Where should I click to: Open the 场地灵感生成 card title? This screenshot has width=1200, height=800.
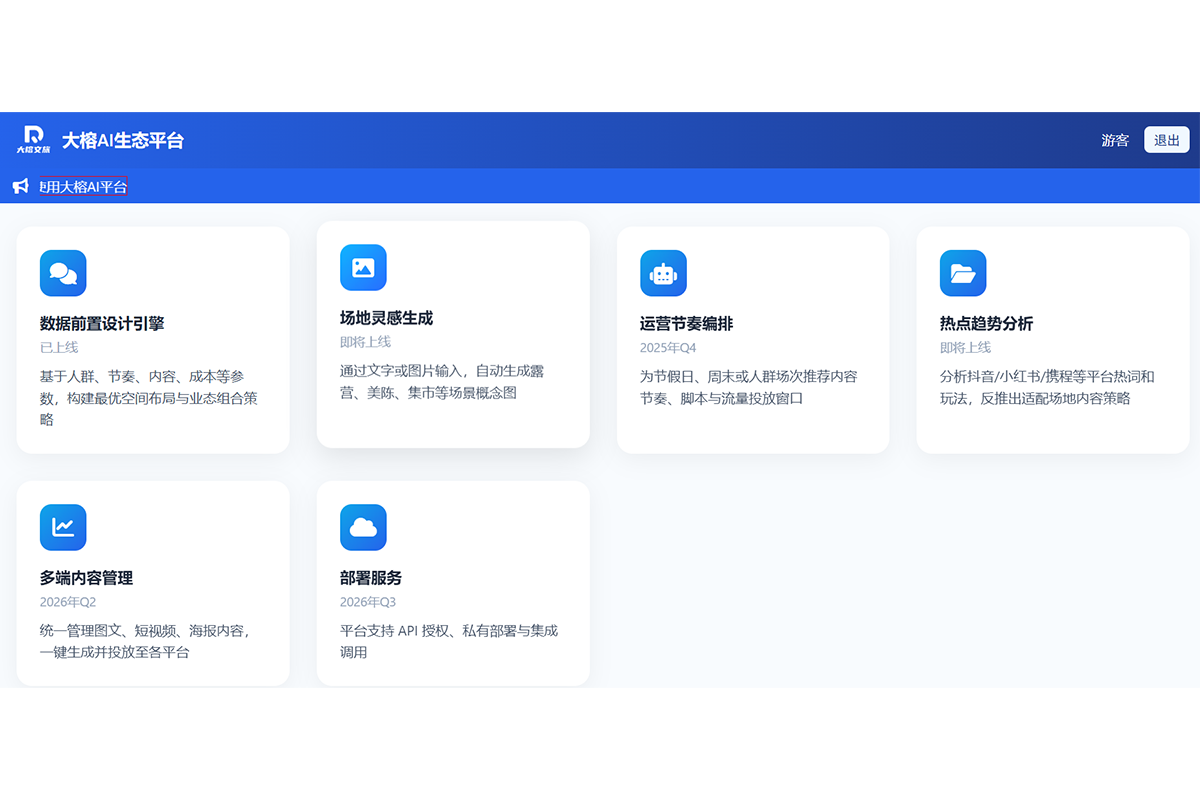point(386,318)
